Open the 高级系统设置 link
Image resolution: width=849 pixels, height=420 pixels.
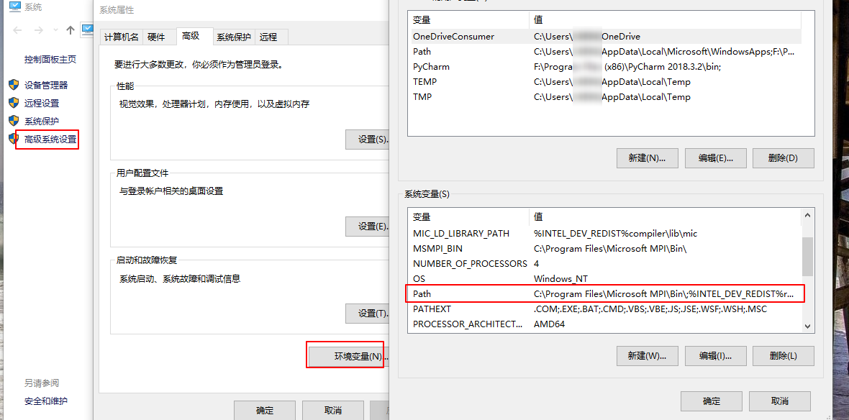[x=50, y=140]
